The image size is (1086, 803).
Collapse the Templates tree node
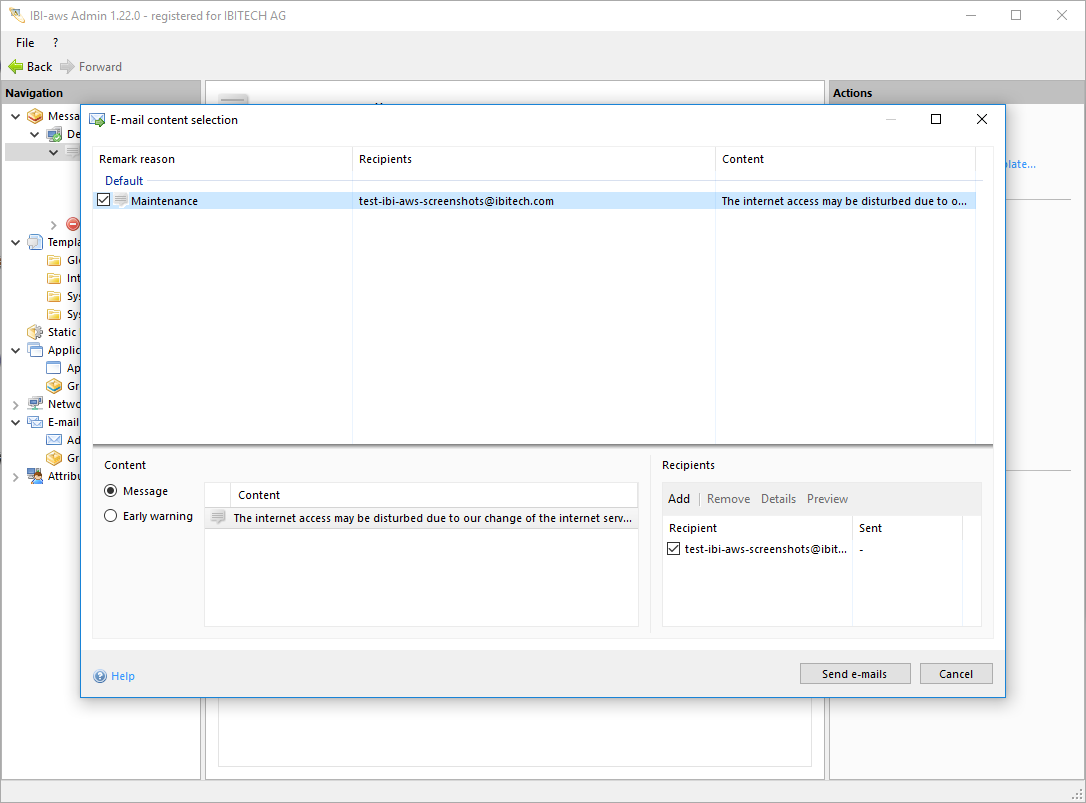click(x=15, y=242)
